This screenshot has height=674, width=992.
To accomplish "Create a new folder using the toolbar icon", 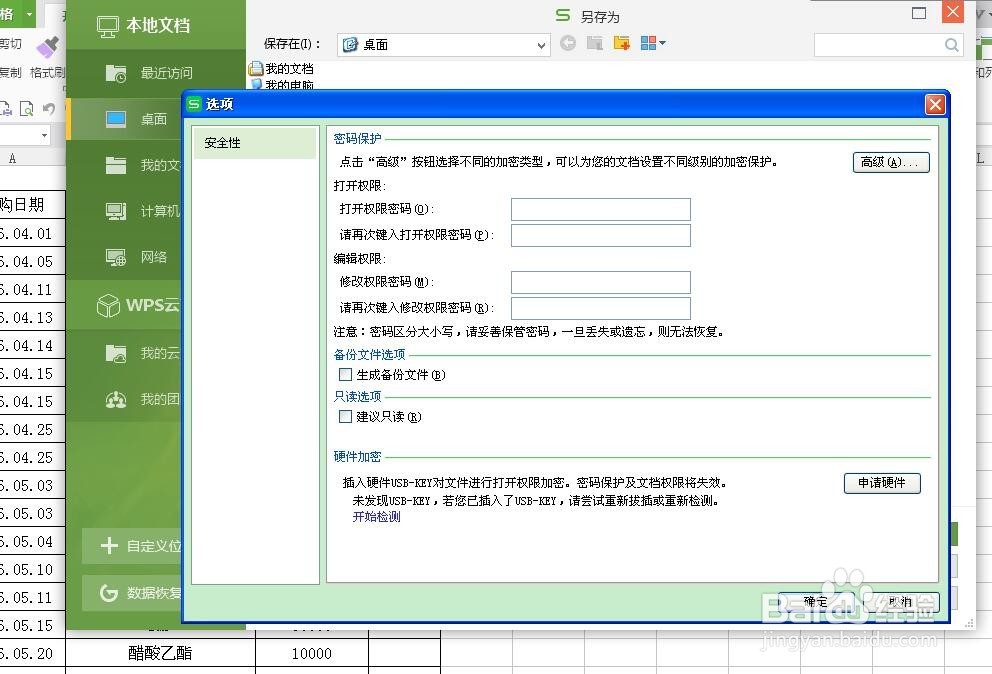I will click(x=623, y=43).
